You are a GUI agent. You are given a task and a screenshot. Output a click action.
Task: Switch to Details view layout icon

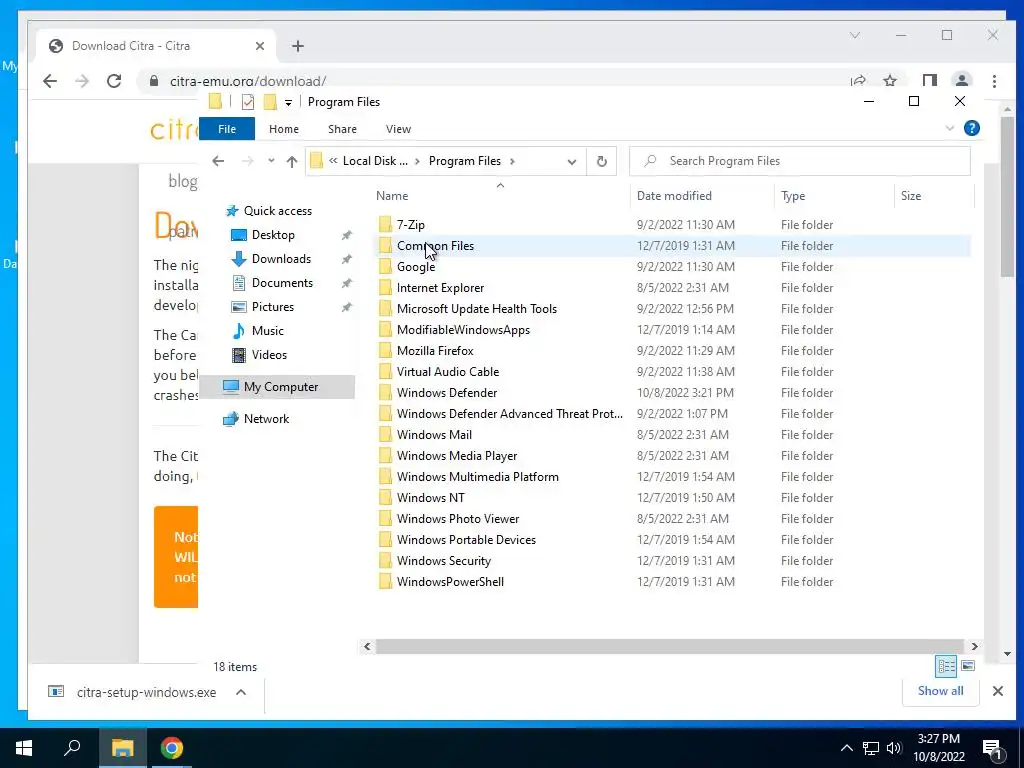[946, 666]
